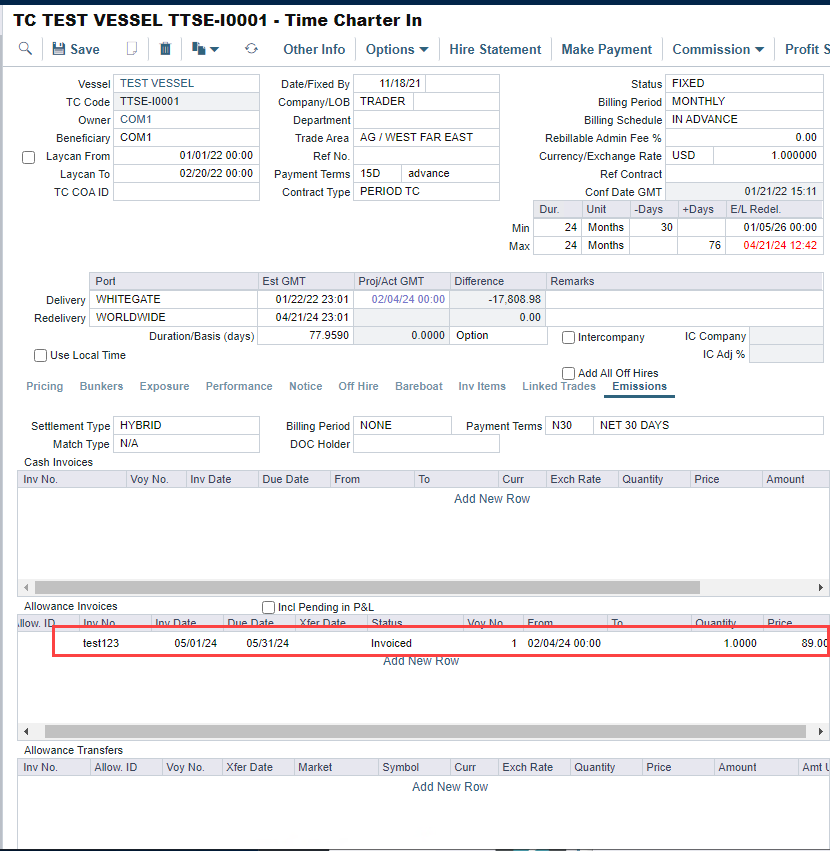This screenshot has height=851, width=830.
Task: Click the Hire Statement button
Action: 495,49
